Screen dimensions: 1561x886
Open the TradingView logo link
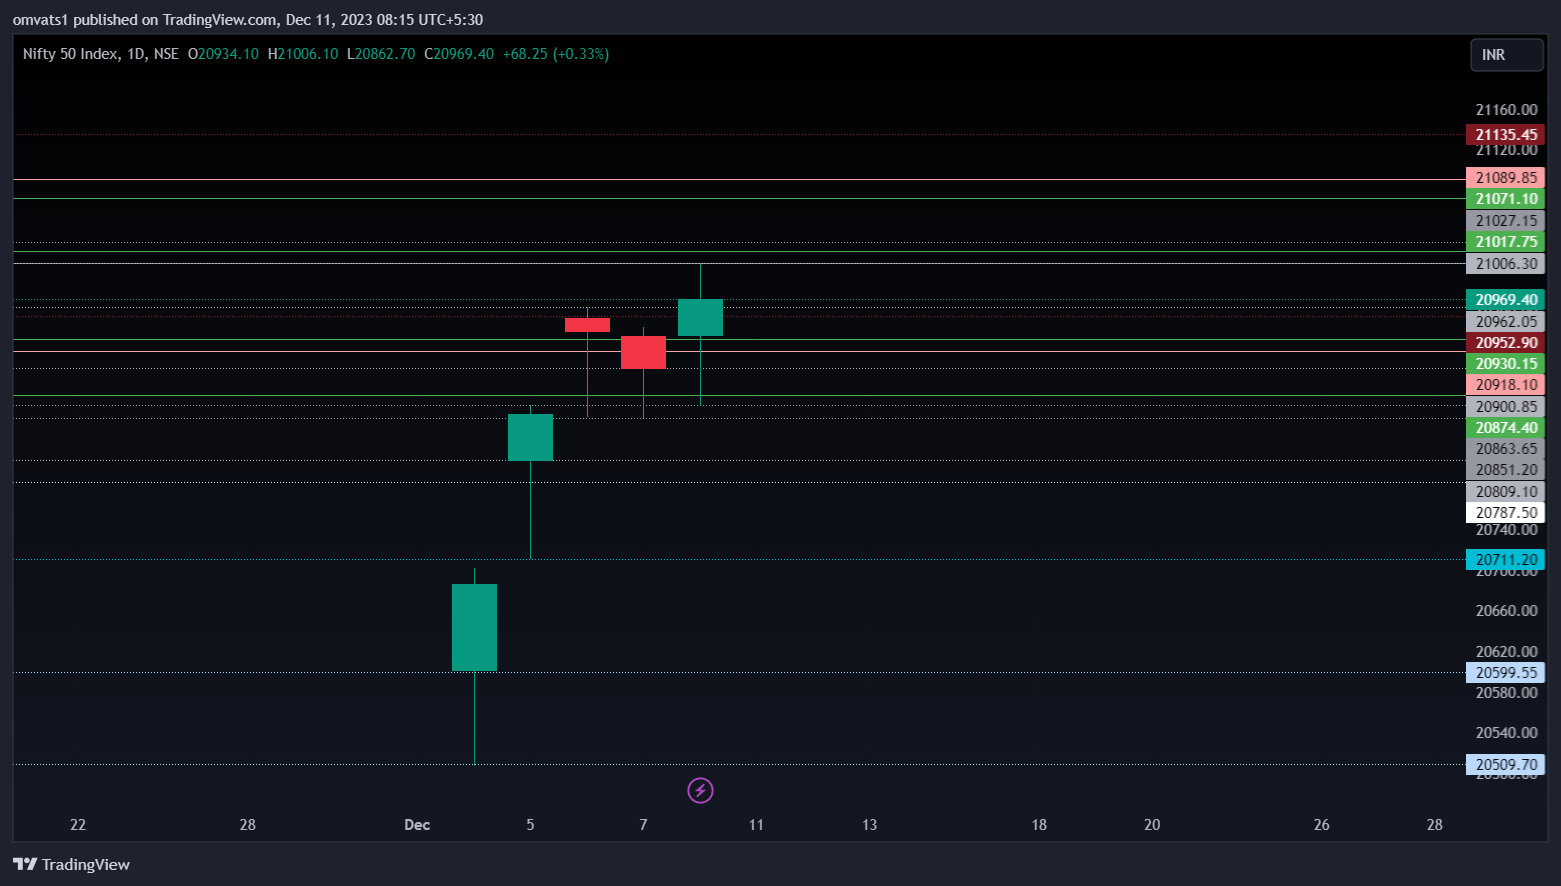coord(71,865)
